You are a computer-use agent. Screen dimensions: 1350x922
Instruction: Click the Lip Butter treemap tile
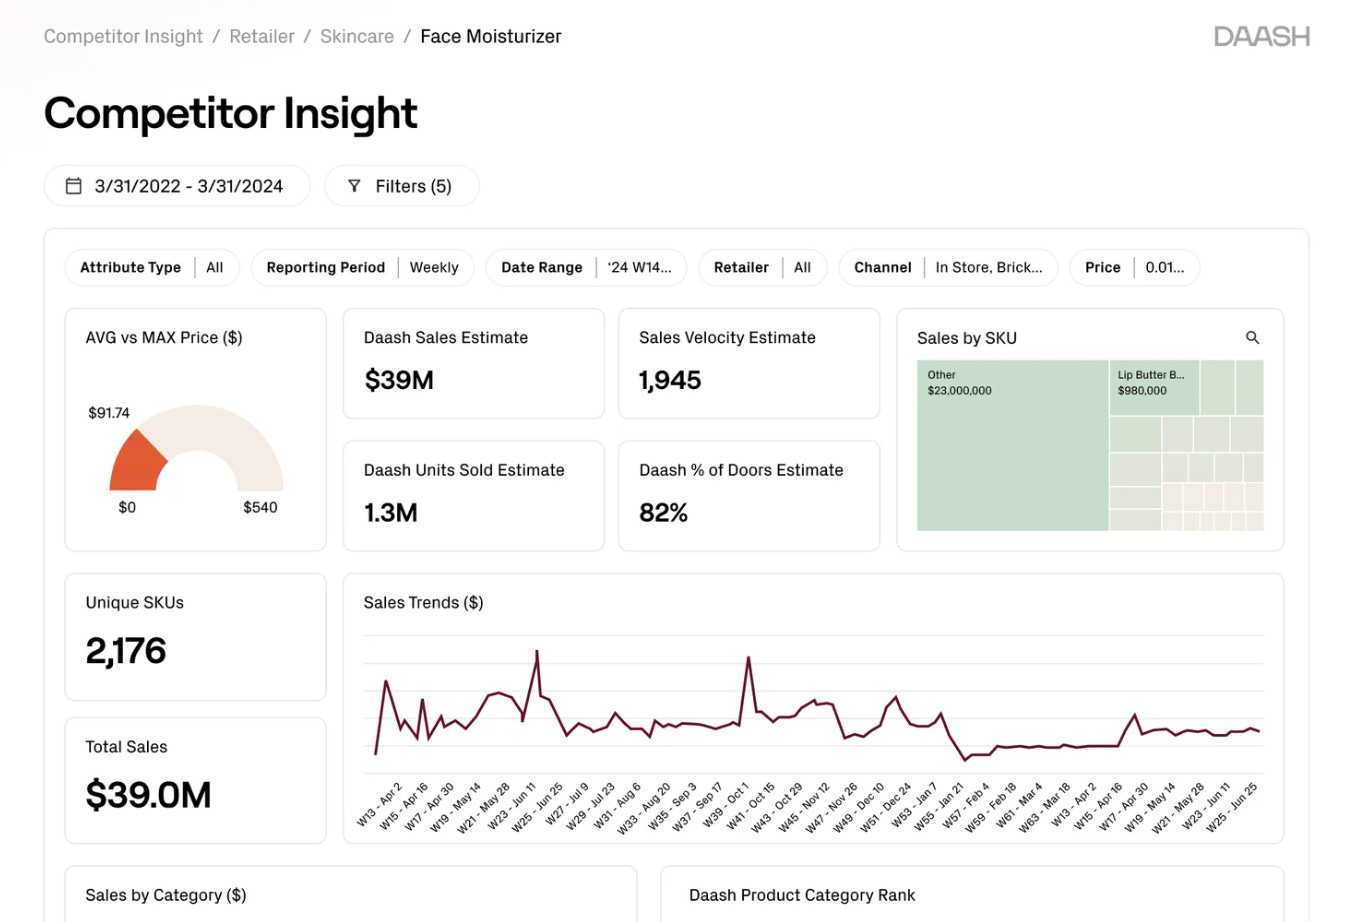tap(1154, 388)
